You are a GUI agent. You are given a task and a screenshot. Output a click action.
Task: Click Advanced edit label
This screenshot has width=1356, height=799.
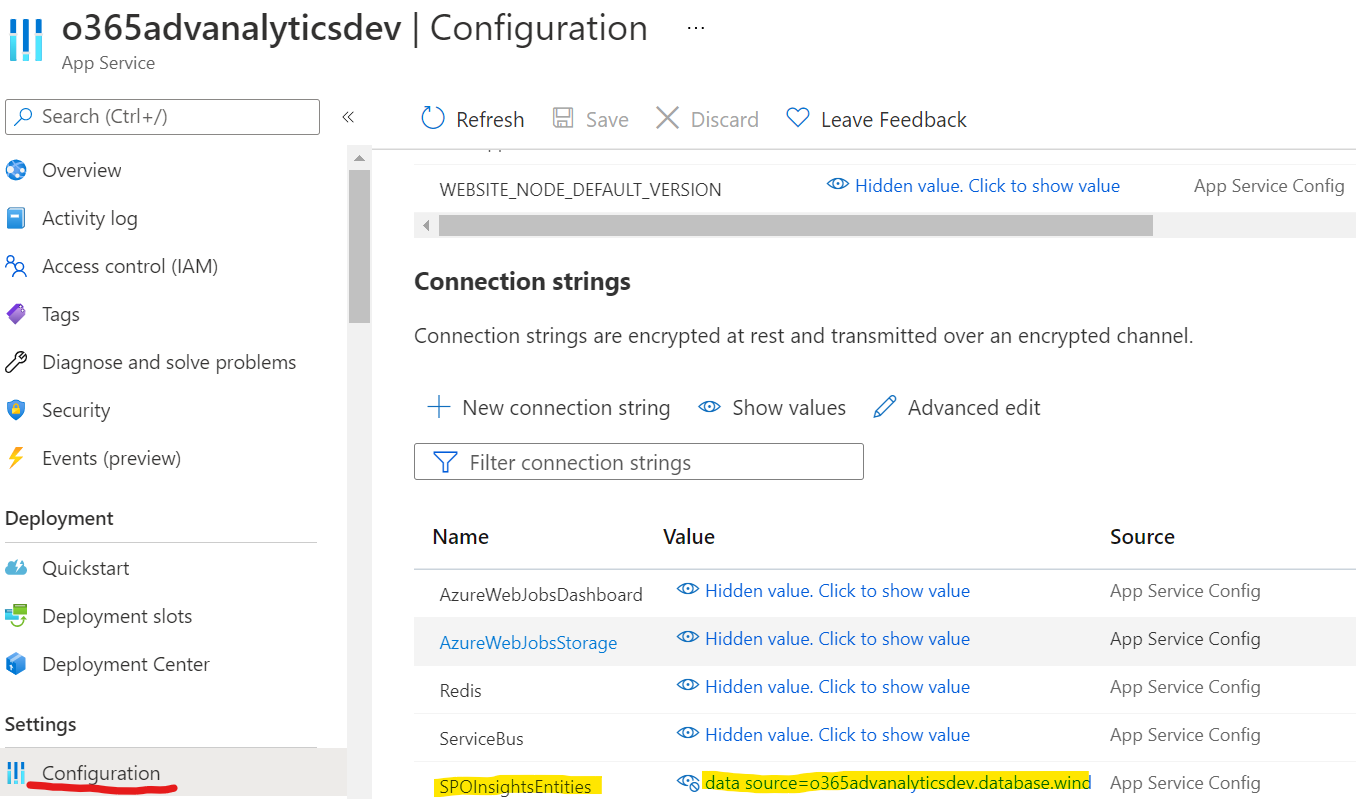[x=974, y=408]
